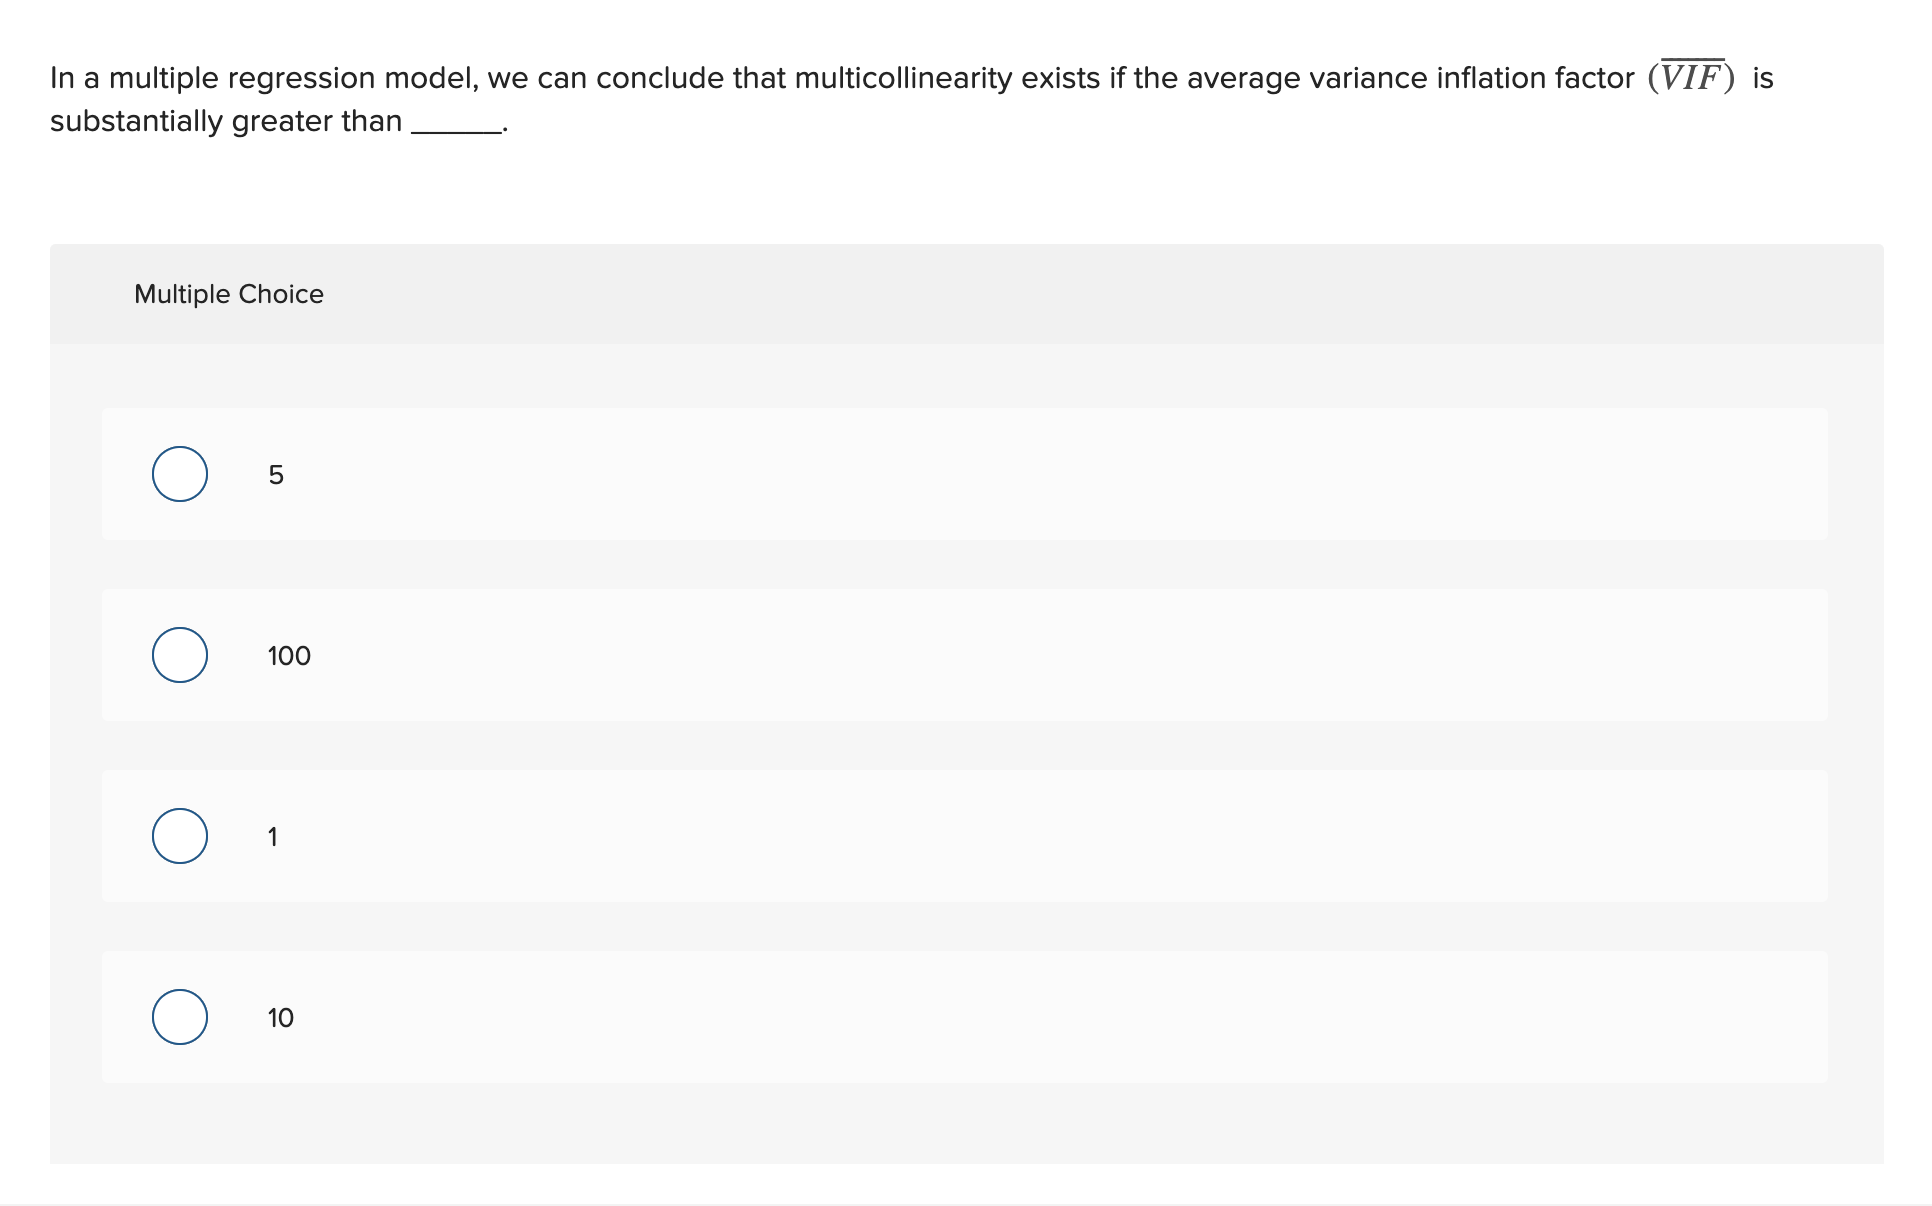Select the radio button for answer 1
Screen dimensions: 1932x1206
point(180,836)
